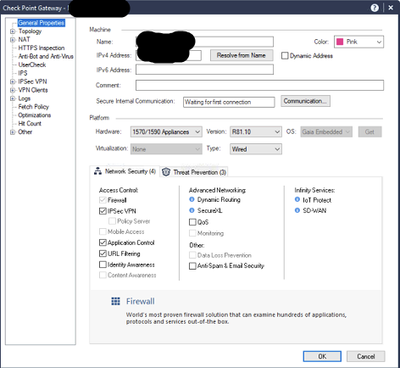Click the Dynamic Routing info icon
This screenshot has width=400, height=368.
(x=192, y=199)
